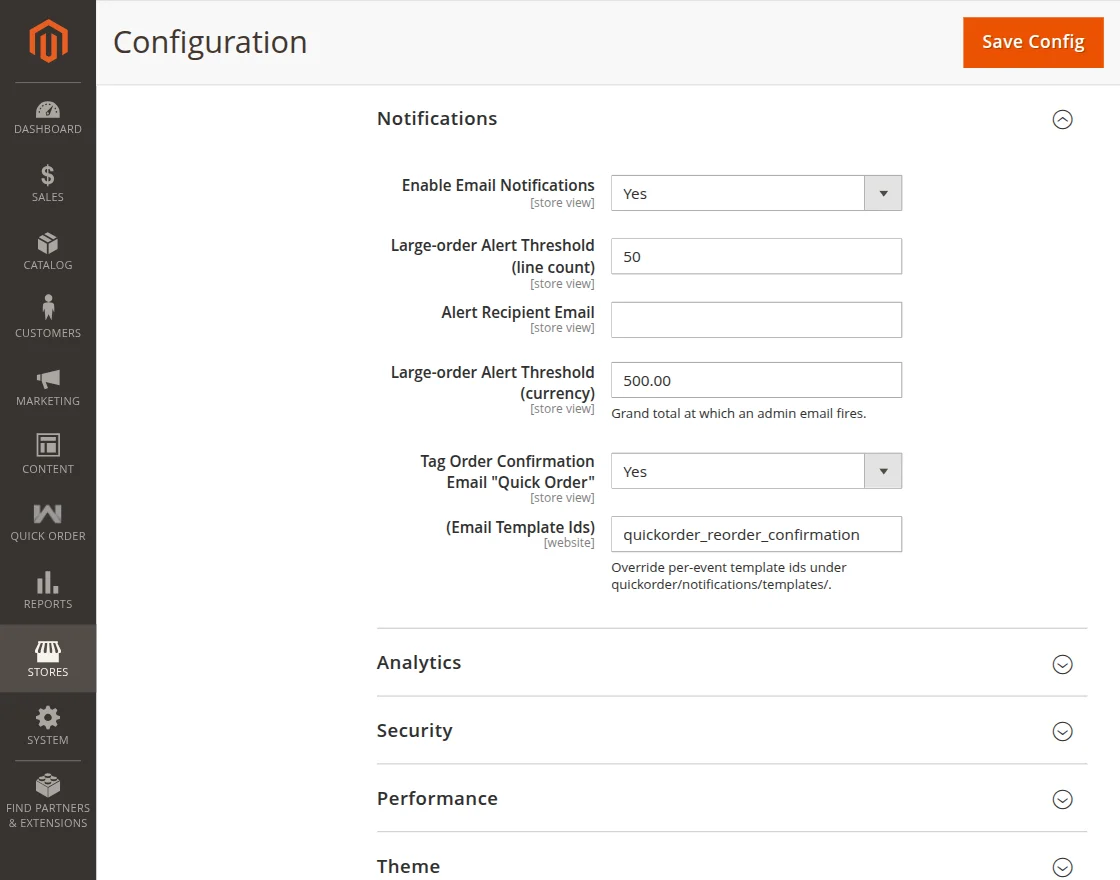Click the Alert Recipient Email field
Viewport: 1120px width, 880px height.
coord(756,319)
